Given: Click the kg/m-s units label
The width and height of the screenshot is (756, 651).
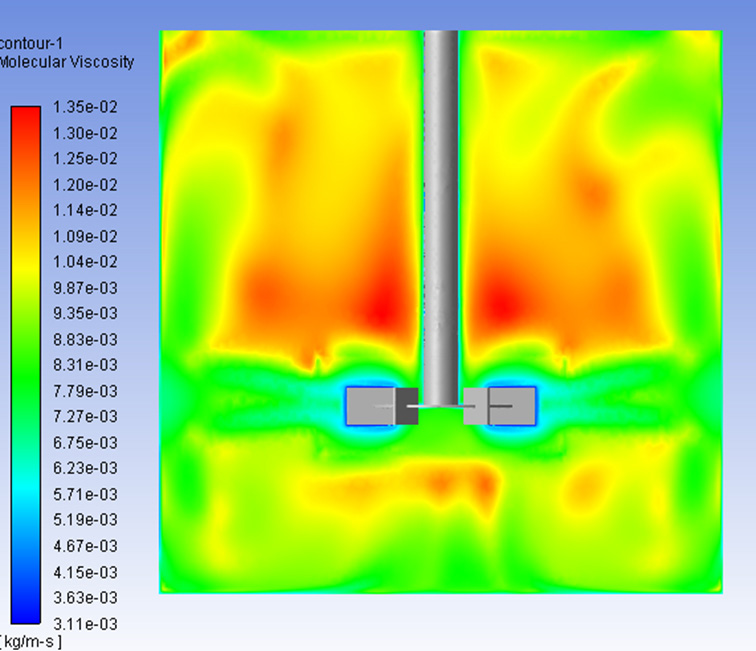Looking at the screenshot, I should (31, 642).
